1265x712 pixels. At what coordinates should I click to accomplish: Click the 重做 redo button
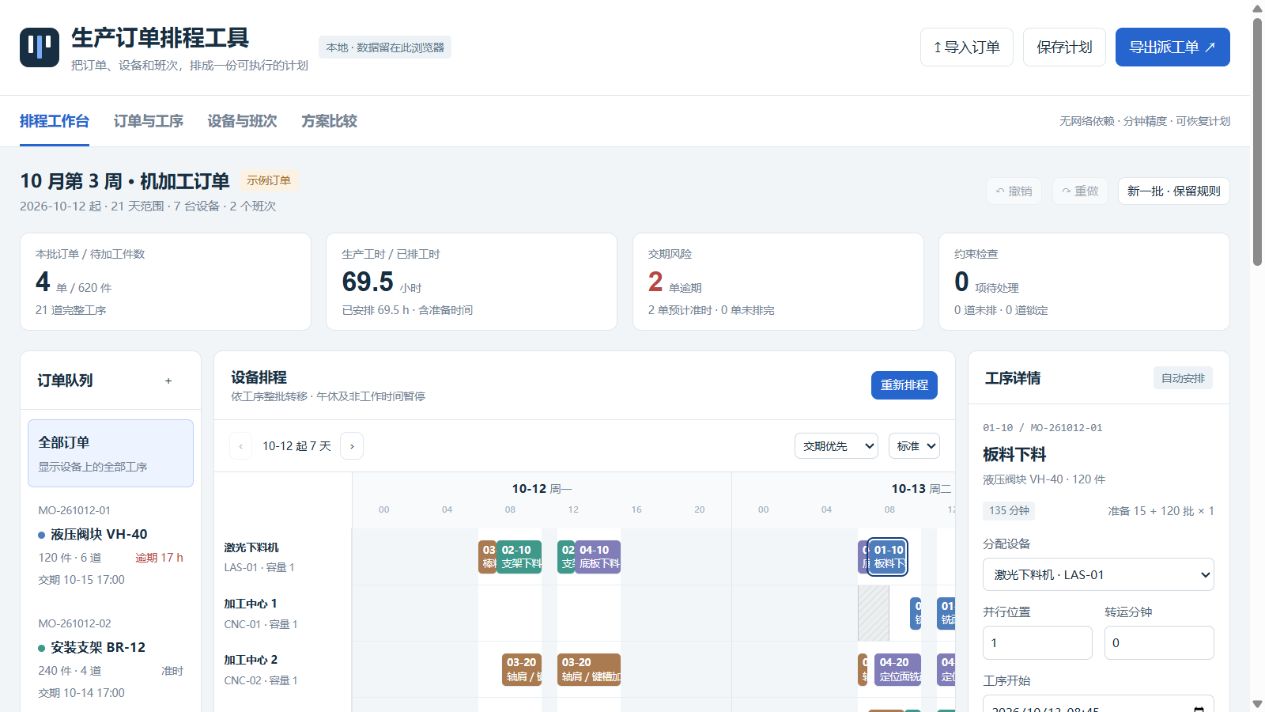coord(1080,191)
